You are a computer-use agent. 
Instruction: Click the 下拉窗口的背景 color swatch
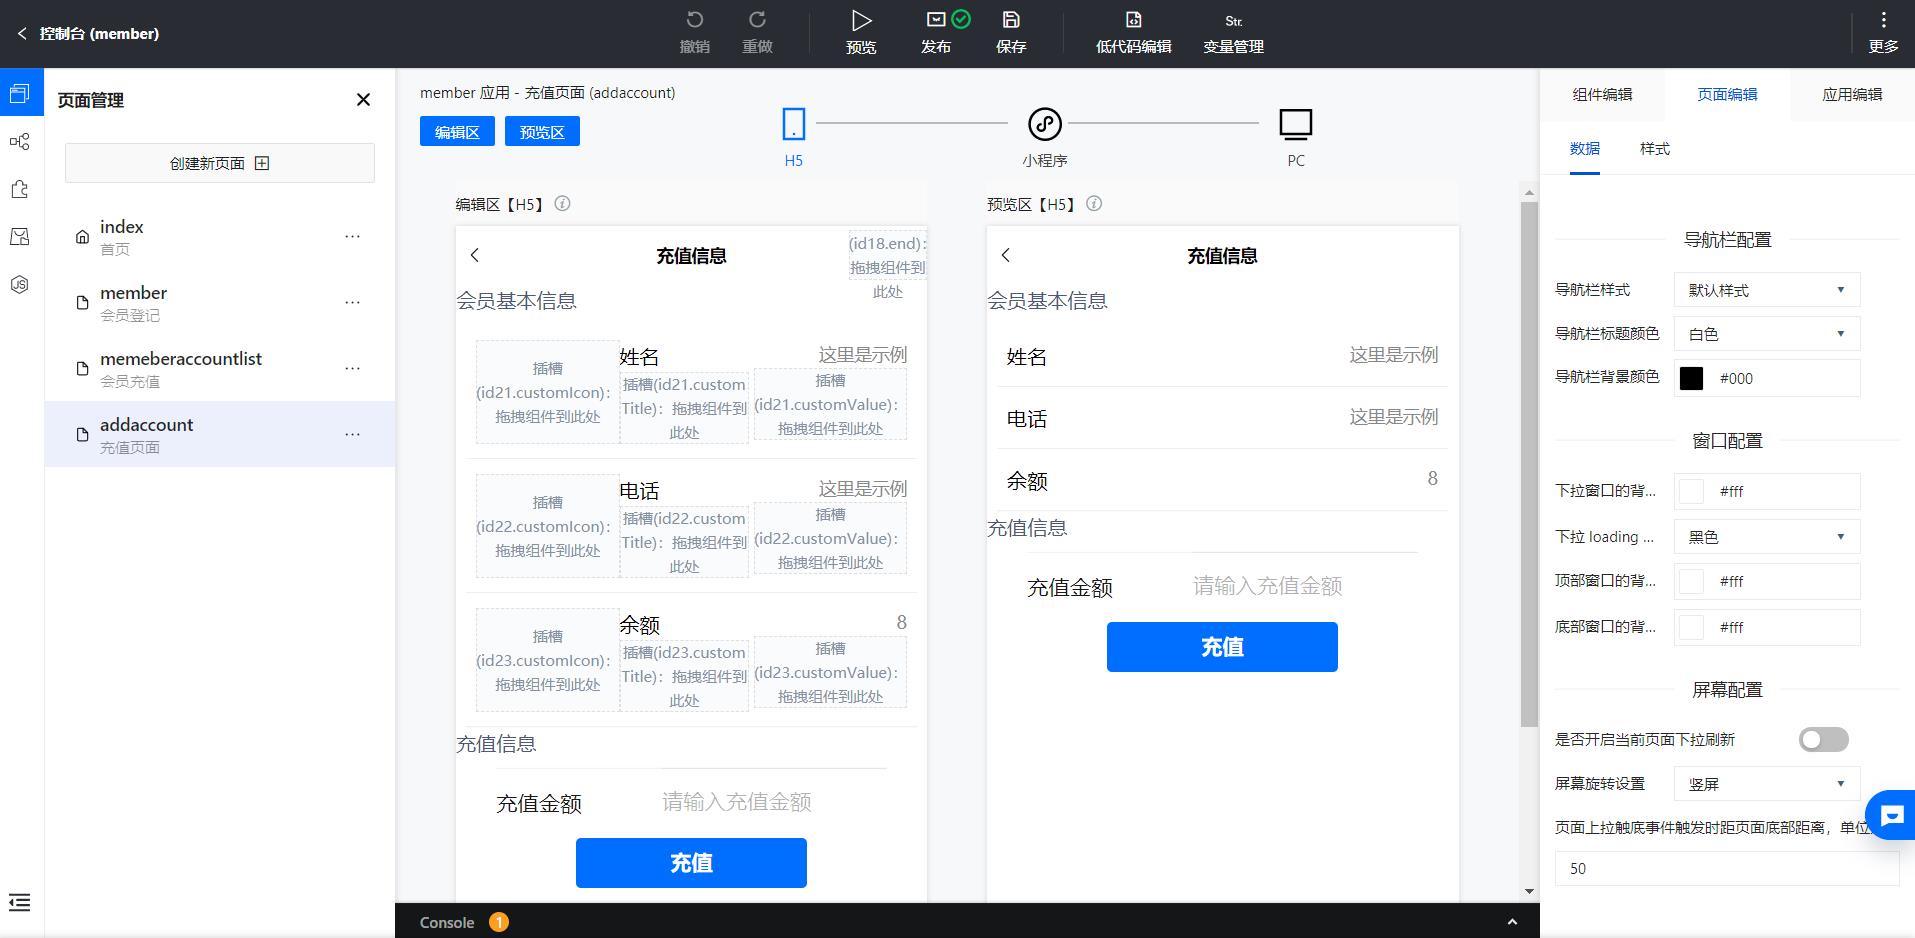[x=1691, y=491]
